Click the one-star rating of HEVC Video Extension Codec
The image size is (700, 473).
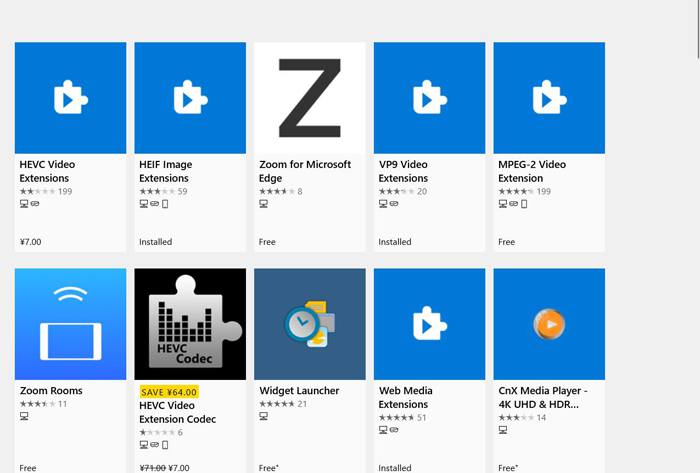[x=157, y=432]
